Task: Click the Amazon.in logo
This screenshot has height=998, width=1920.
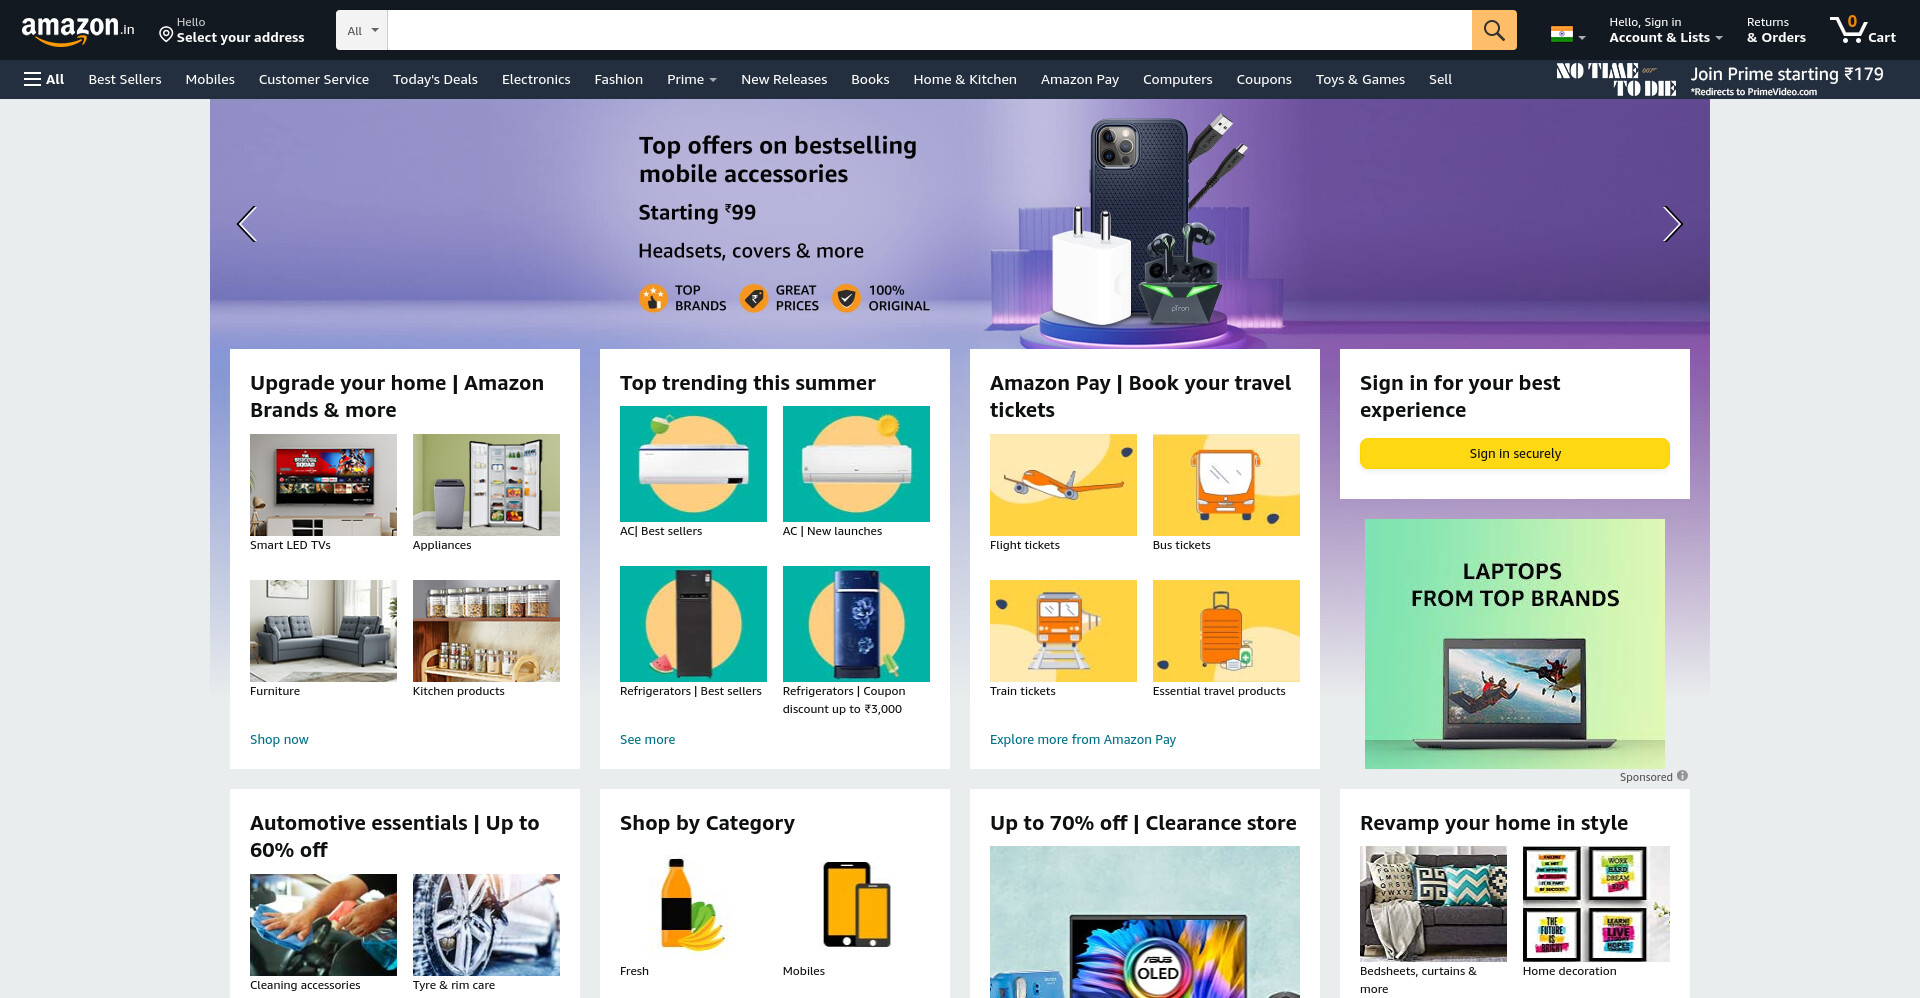Action: coord(78,30)
